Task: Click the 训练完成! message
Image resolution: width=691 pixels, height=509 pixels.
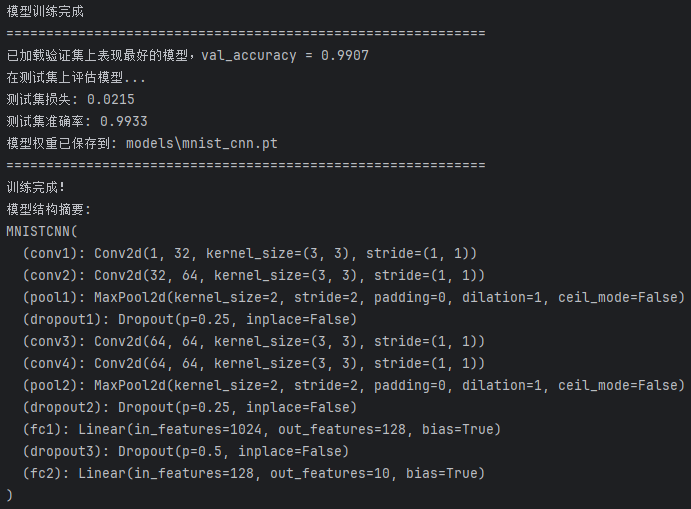Action: pos(37,187)
